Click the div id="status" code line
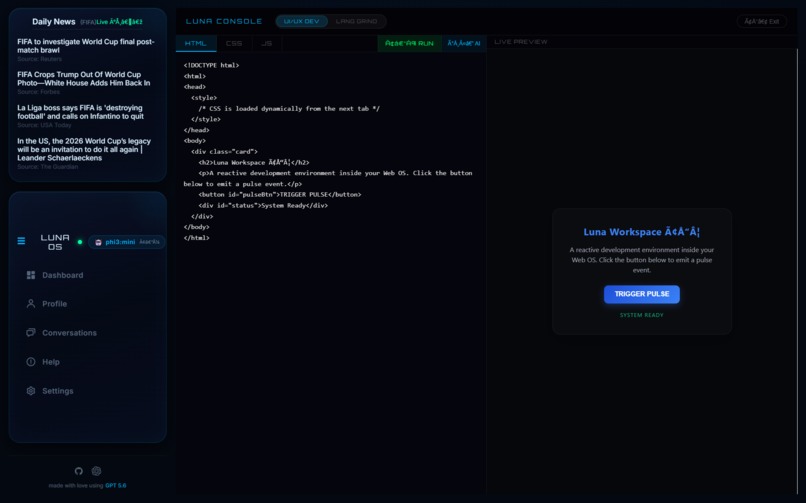The width and height of the screenshot is (806, 503). pyautogui.click(x=263, y=206)
